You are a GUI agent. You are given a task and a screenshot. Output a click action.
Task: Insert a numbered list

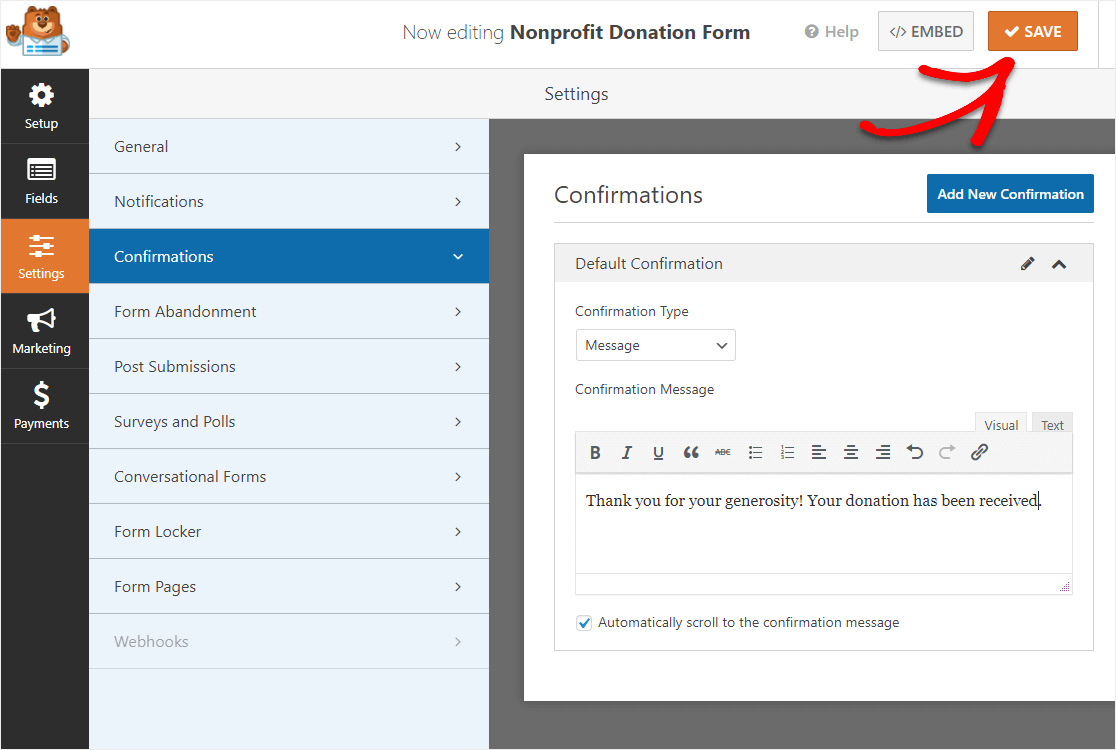(x=787, y=453)
